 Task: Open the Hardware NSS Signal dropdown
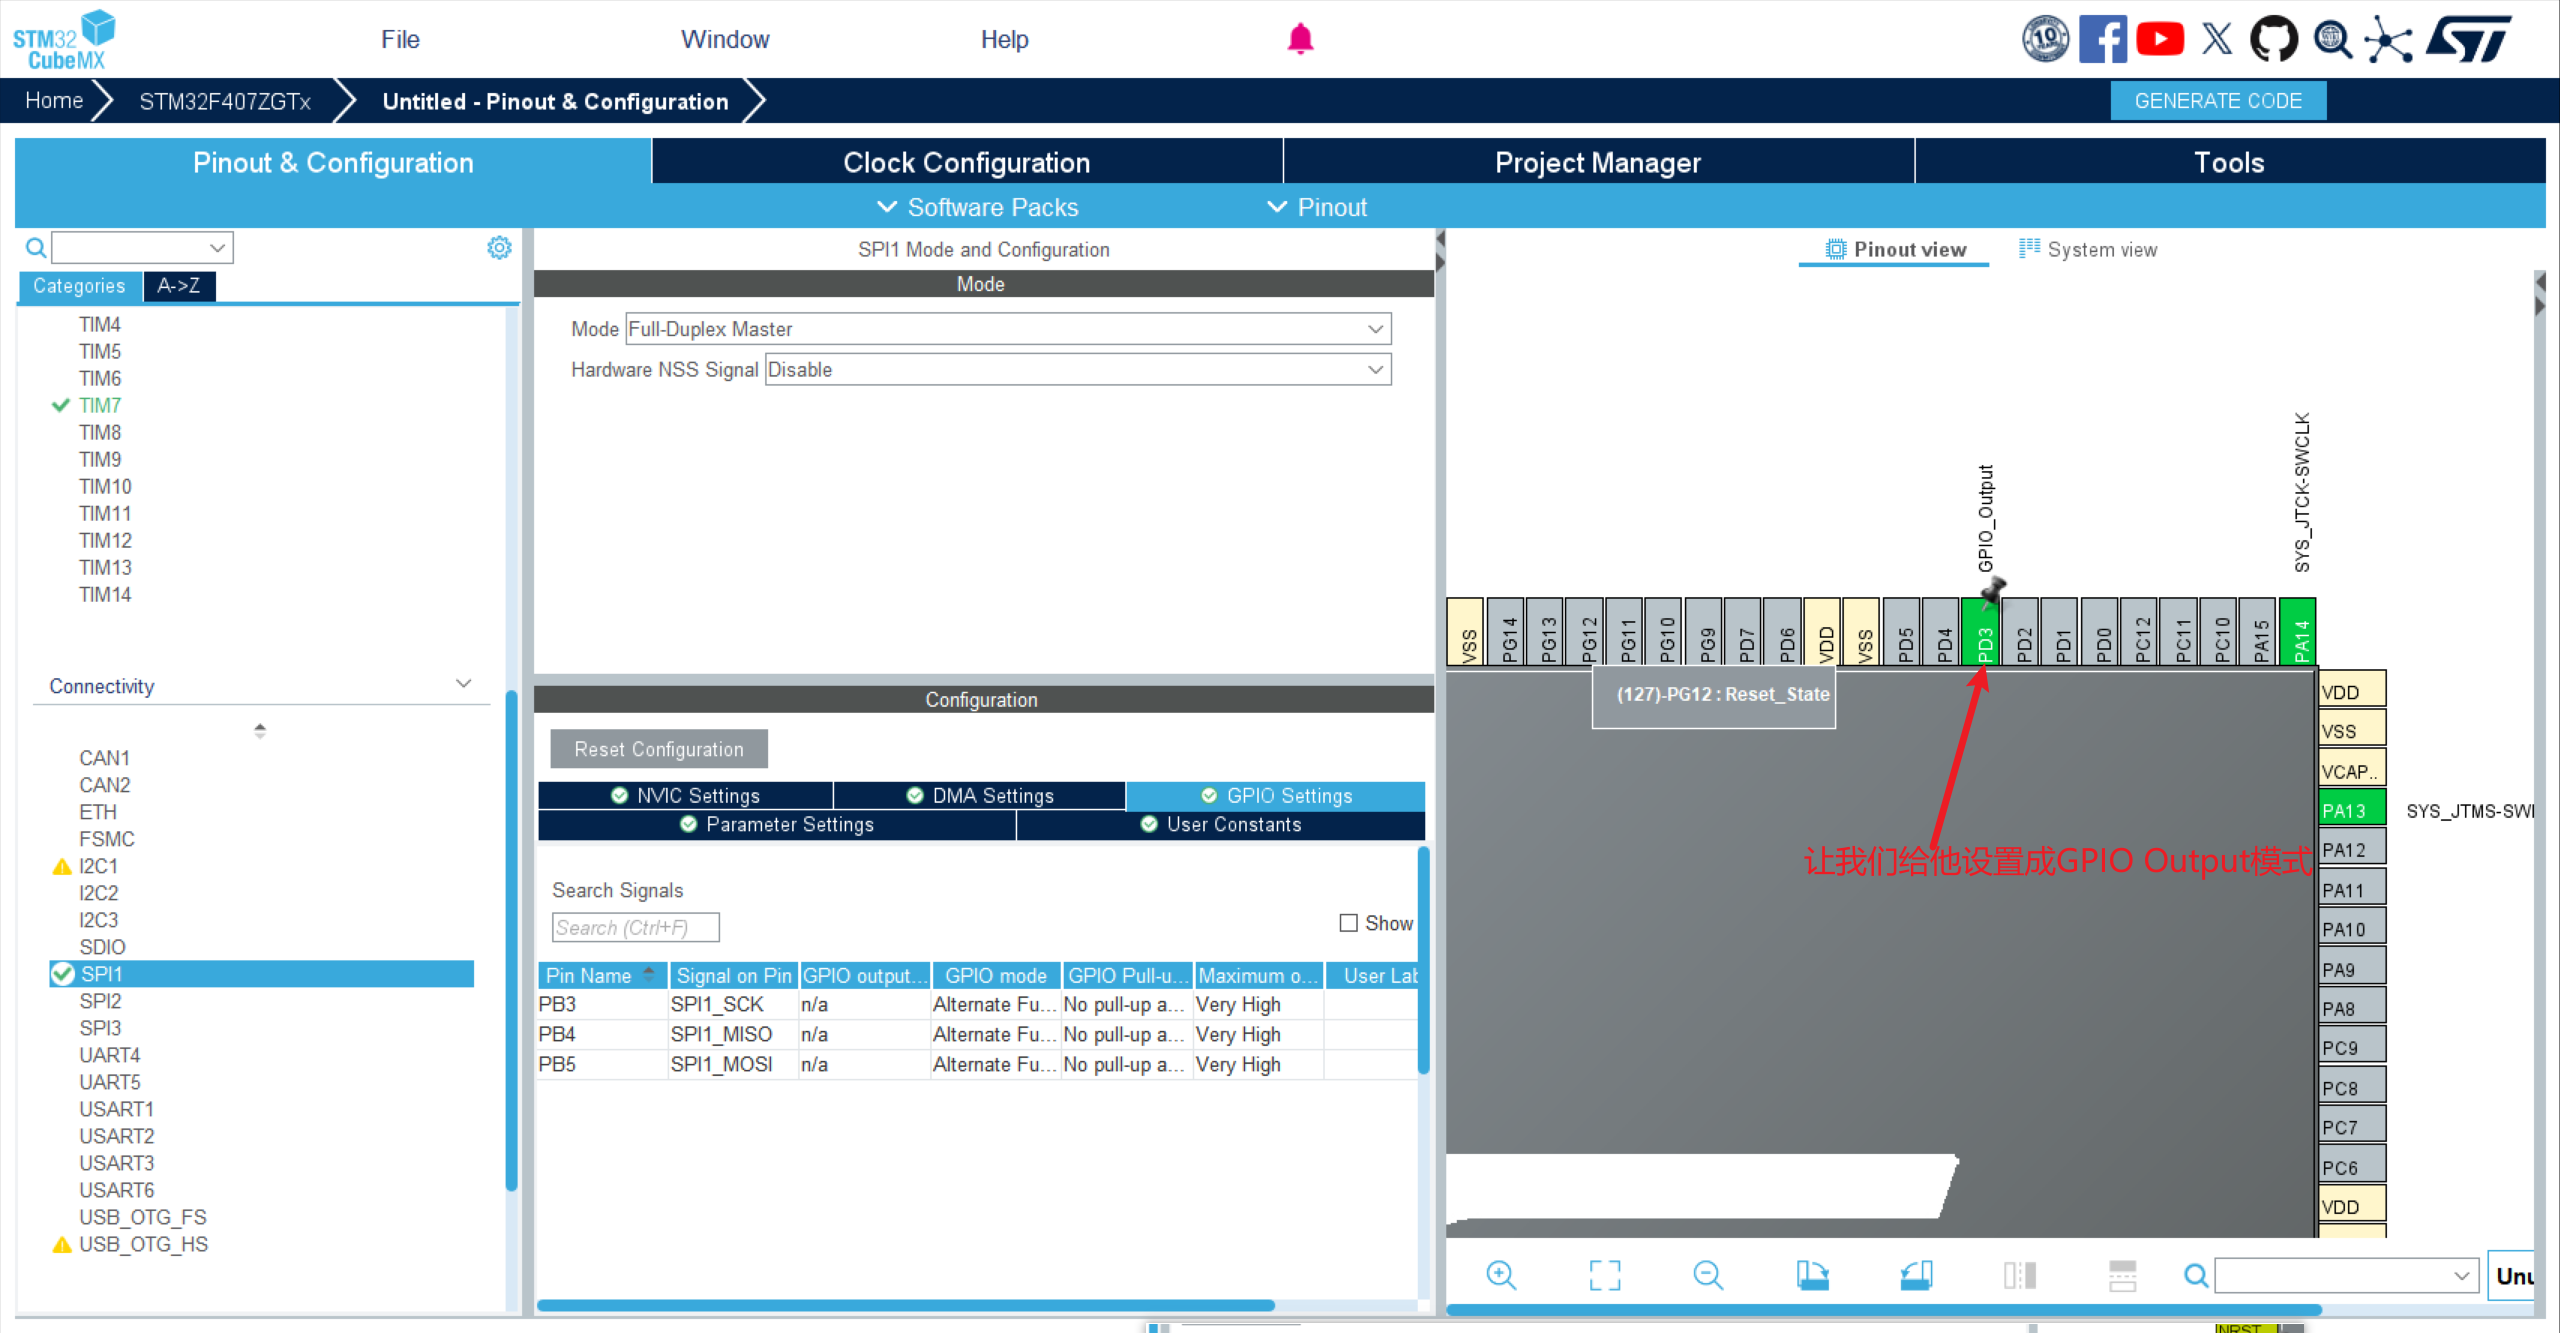point(1077,370)
